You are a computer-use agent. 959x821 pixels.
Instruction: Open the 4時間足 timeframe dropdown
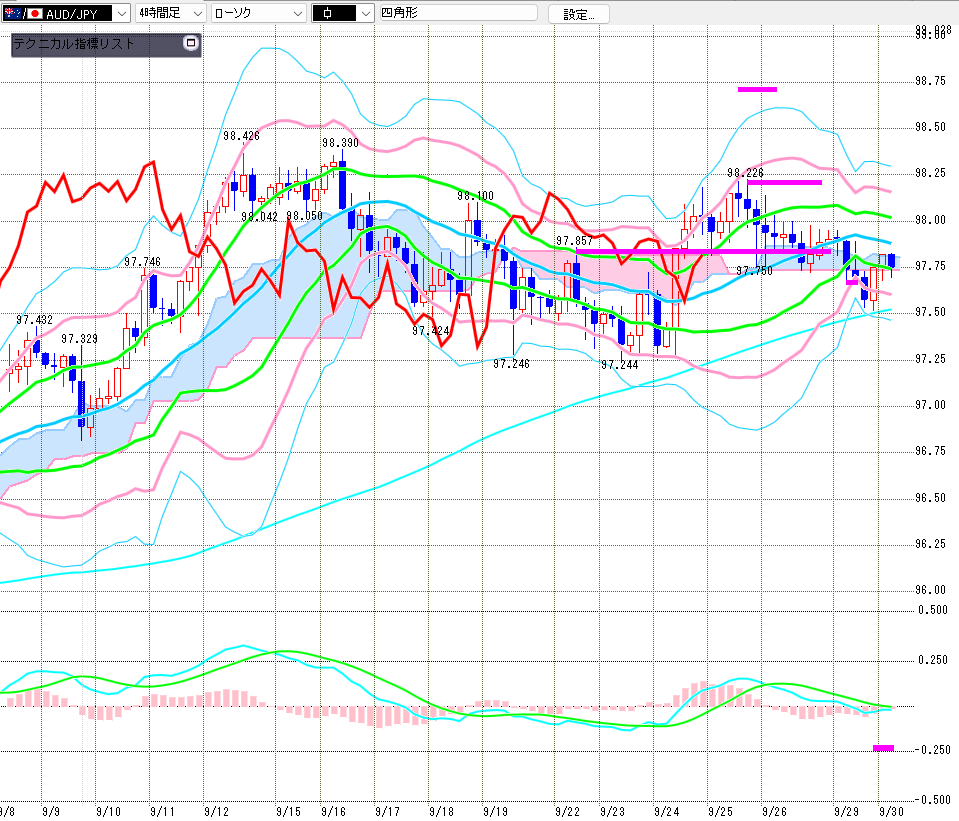[x=196, y=13]
